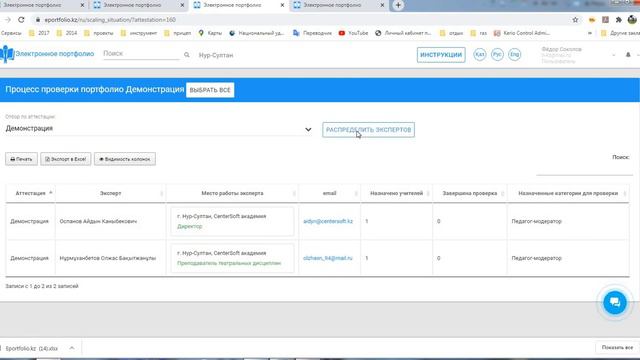Click the ИНСТРУКЦИИ button

(441, 55)
